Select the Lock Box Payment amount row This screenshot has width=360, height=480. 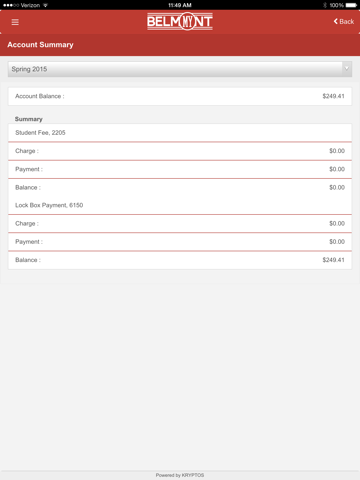click(180, 242)
